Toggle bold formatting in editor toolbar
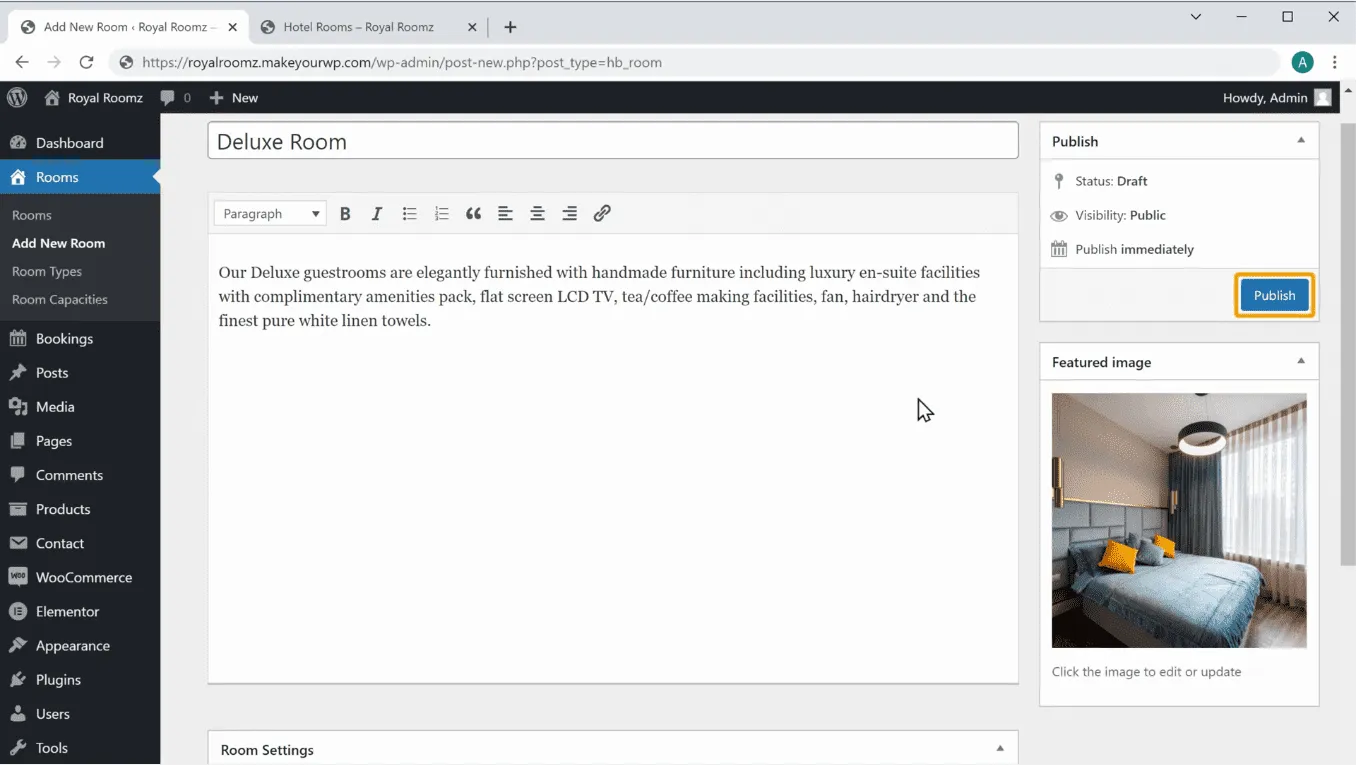1356x765 pixels. tap(345, 214)
